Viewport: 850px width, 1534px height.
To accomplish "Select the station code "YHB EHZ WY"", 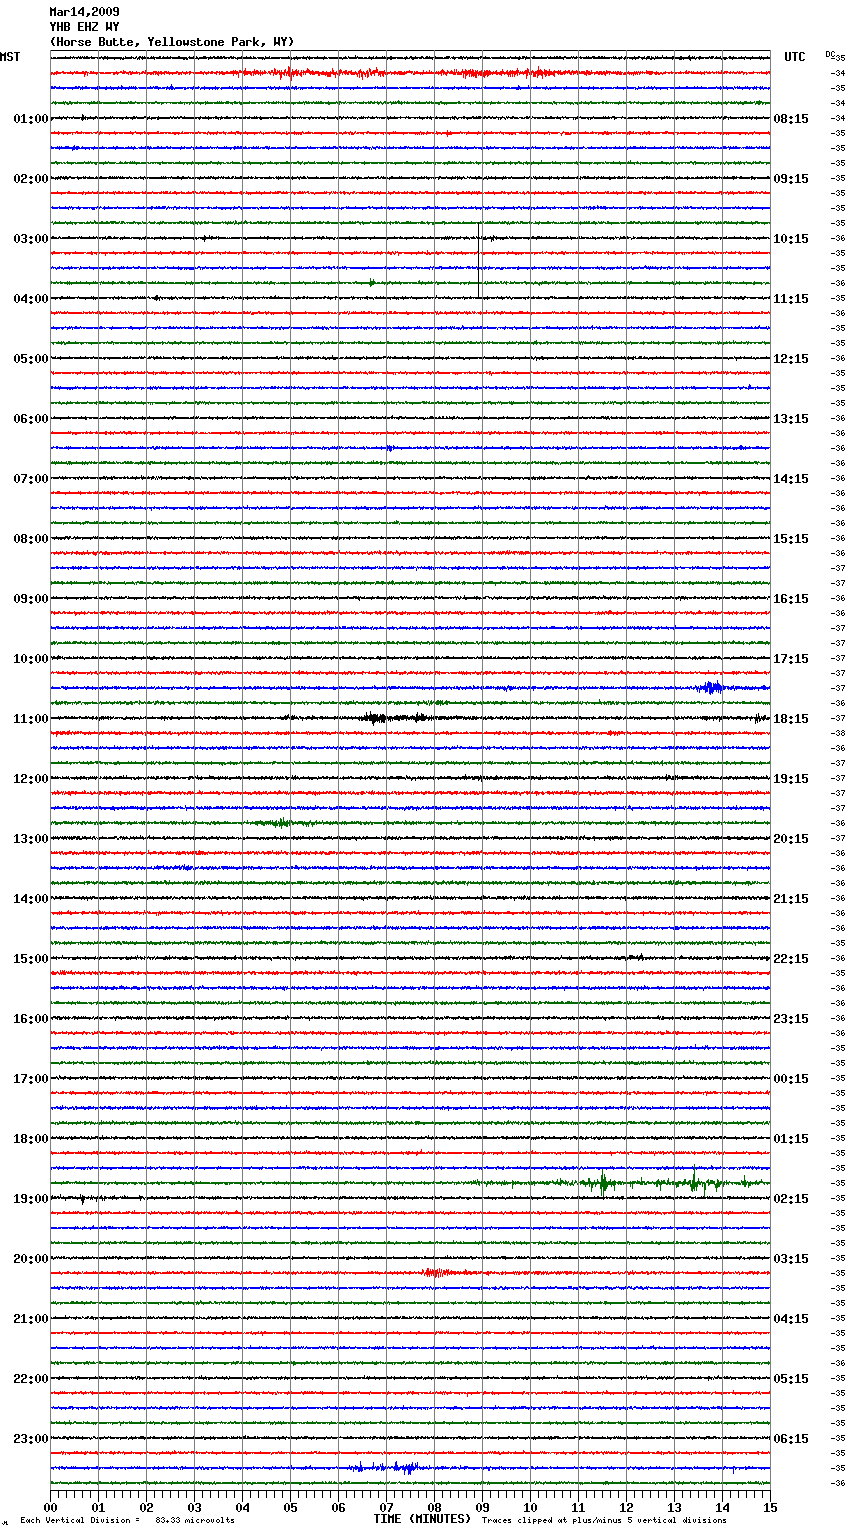I will tap(84, 27).
